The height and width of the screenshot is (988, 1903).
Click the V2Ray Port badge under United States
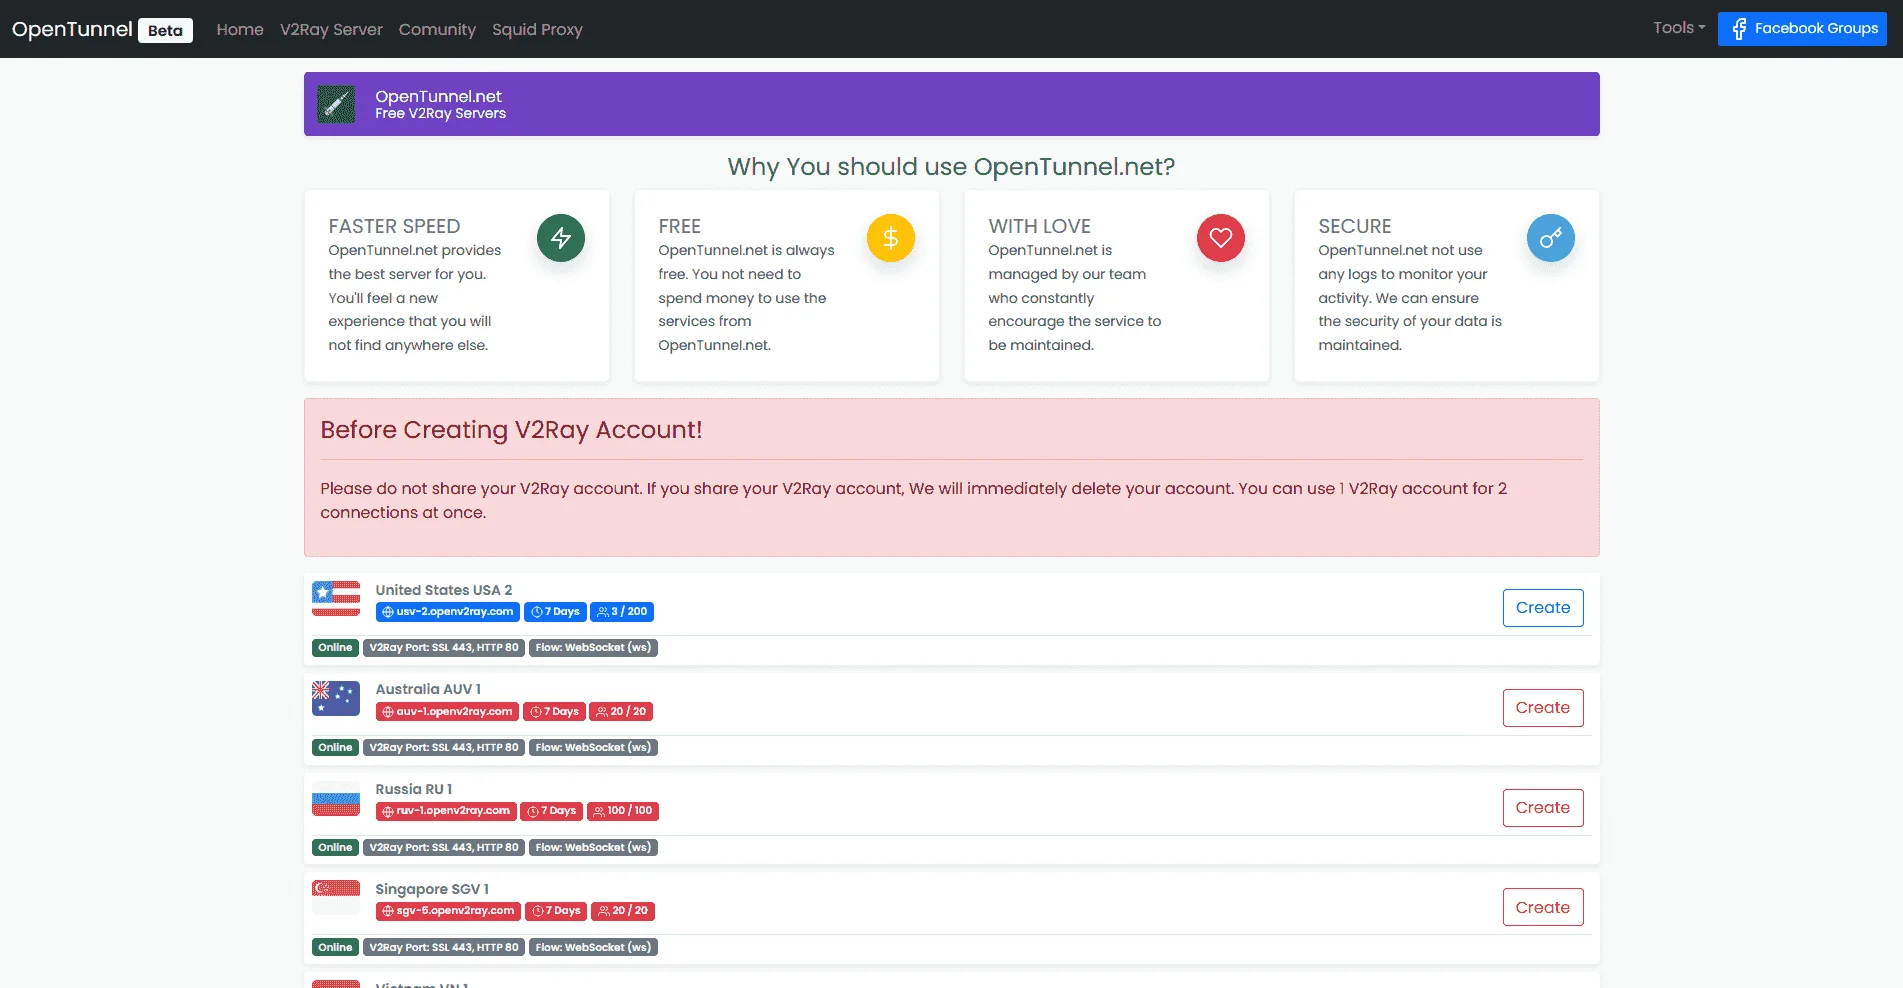[444, 648]
